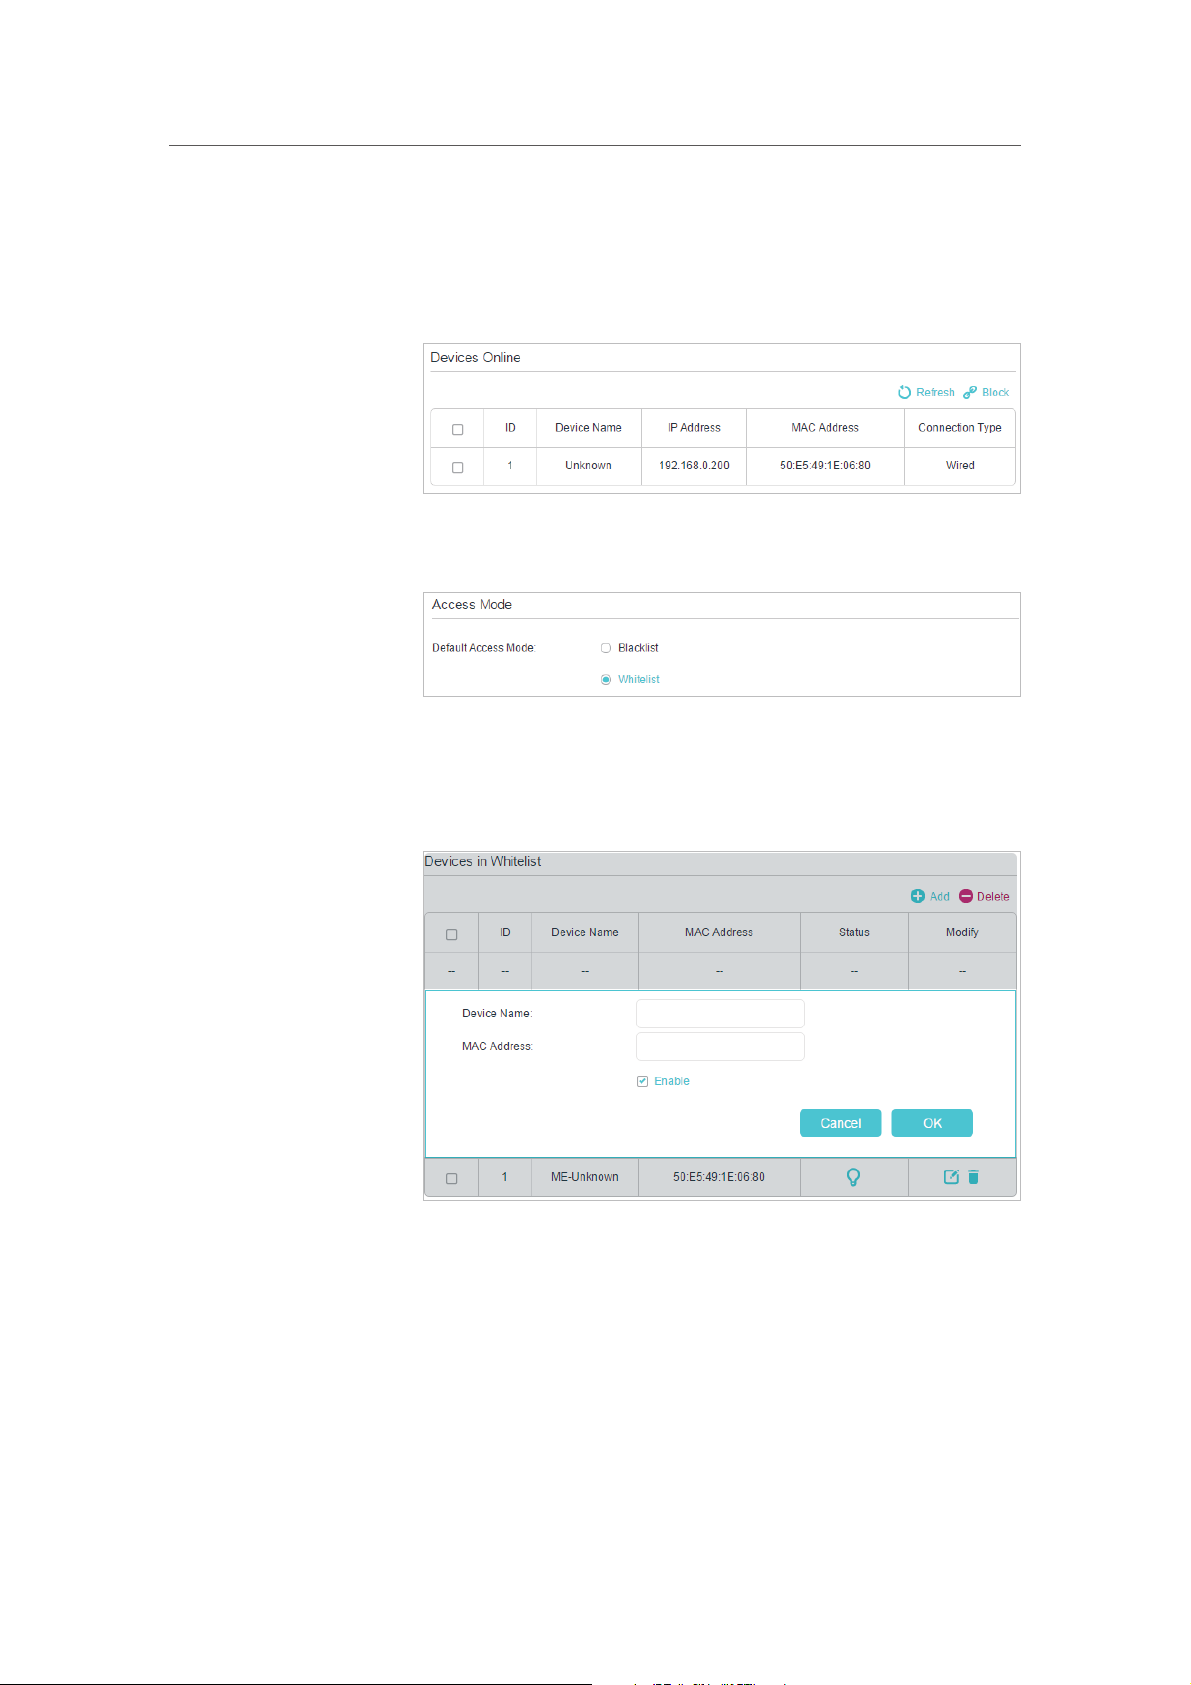Check select-all box in Devices in Whitelist header
The width and height of the screenshot is (1191, 1685).
click(x=452, y=934)
